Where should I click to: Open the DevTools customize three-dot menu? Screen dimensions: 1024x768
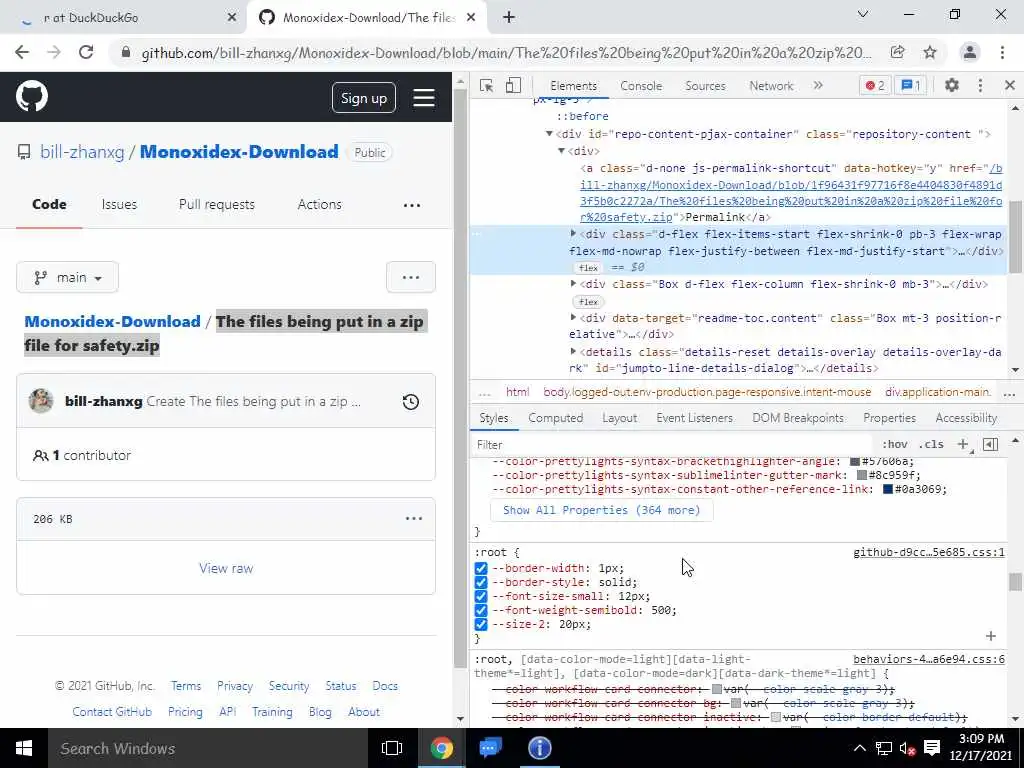coord(980,85)
